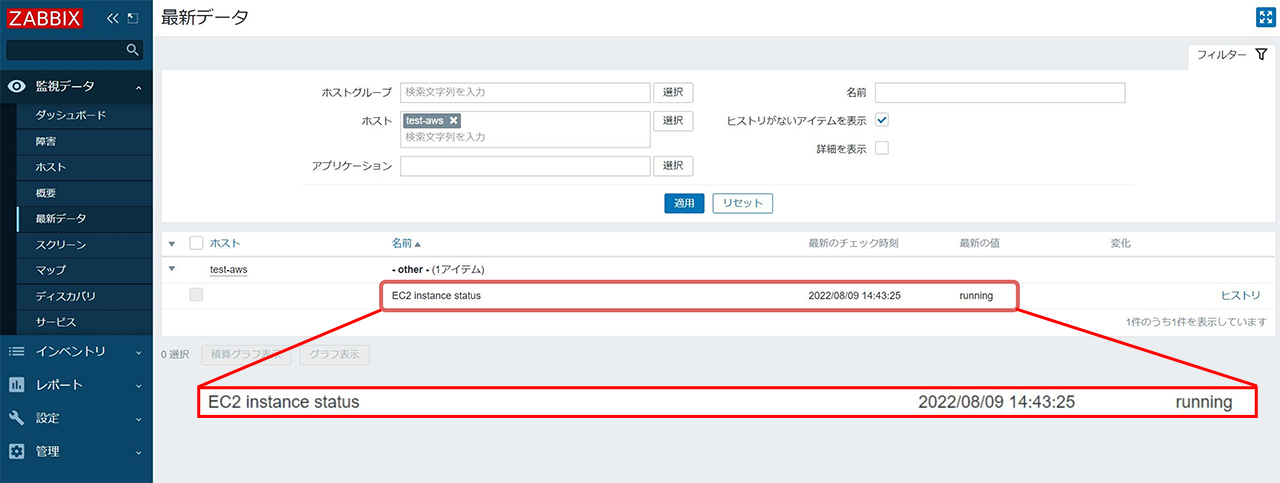Image resolution: width=1280 pixels, height=483 pixels.
Task: Click the グラフ表示 button
Action: 335,354
